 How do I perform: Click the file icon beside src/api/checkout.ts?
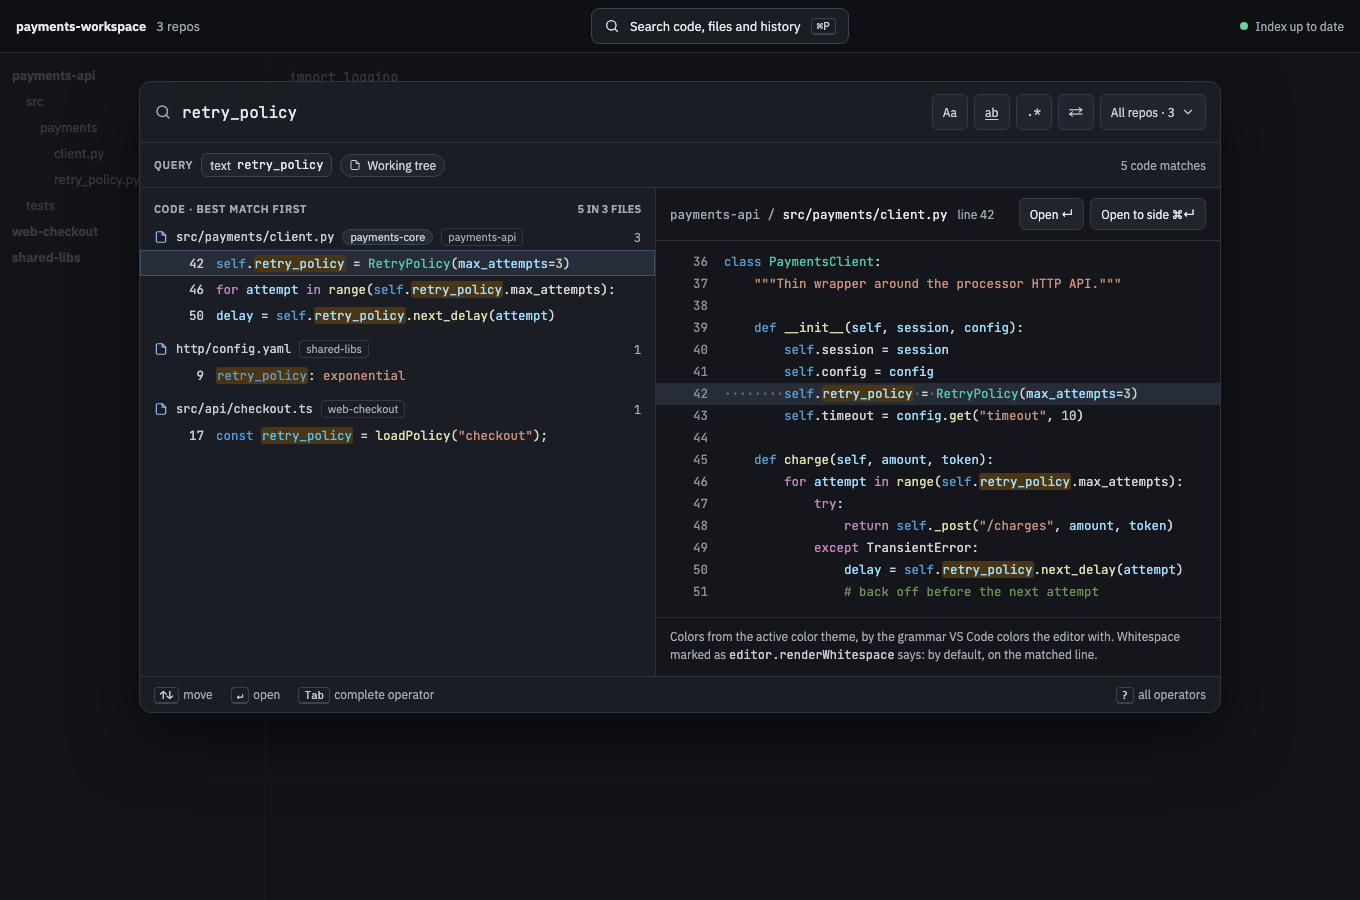[161, 409]
